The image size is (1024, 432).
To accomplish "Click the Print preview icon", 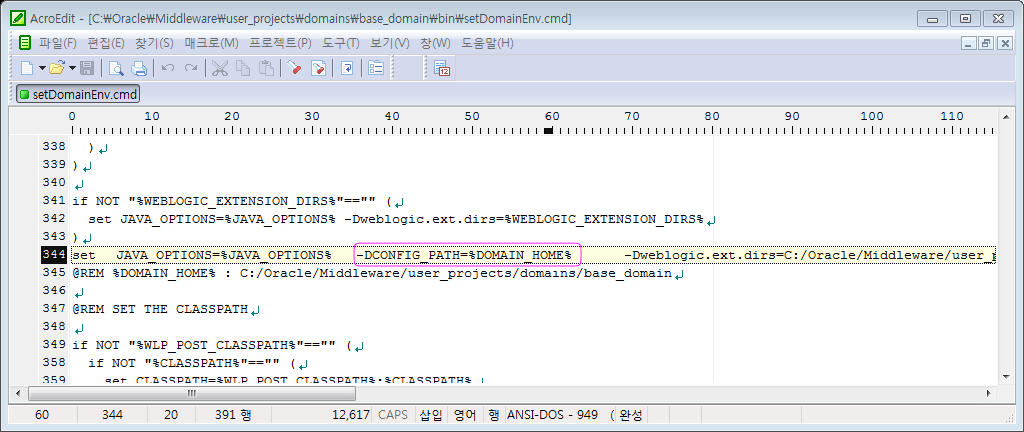I will point(116,68).
